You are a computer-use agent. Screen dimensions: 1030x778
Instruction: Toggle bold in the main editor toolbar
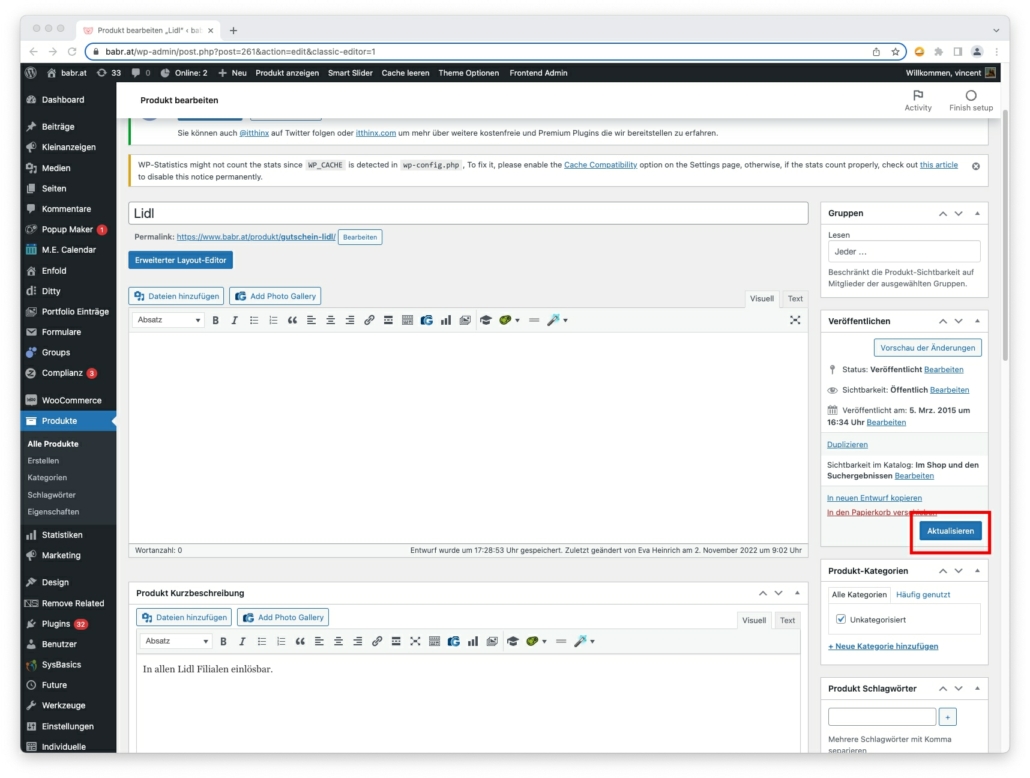tap(215, 320)
